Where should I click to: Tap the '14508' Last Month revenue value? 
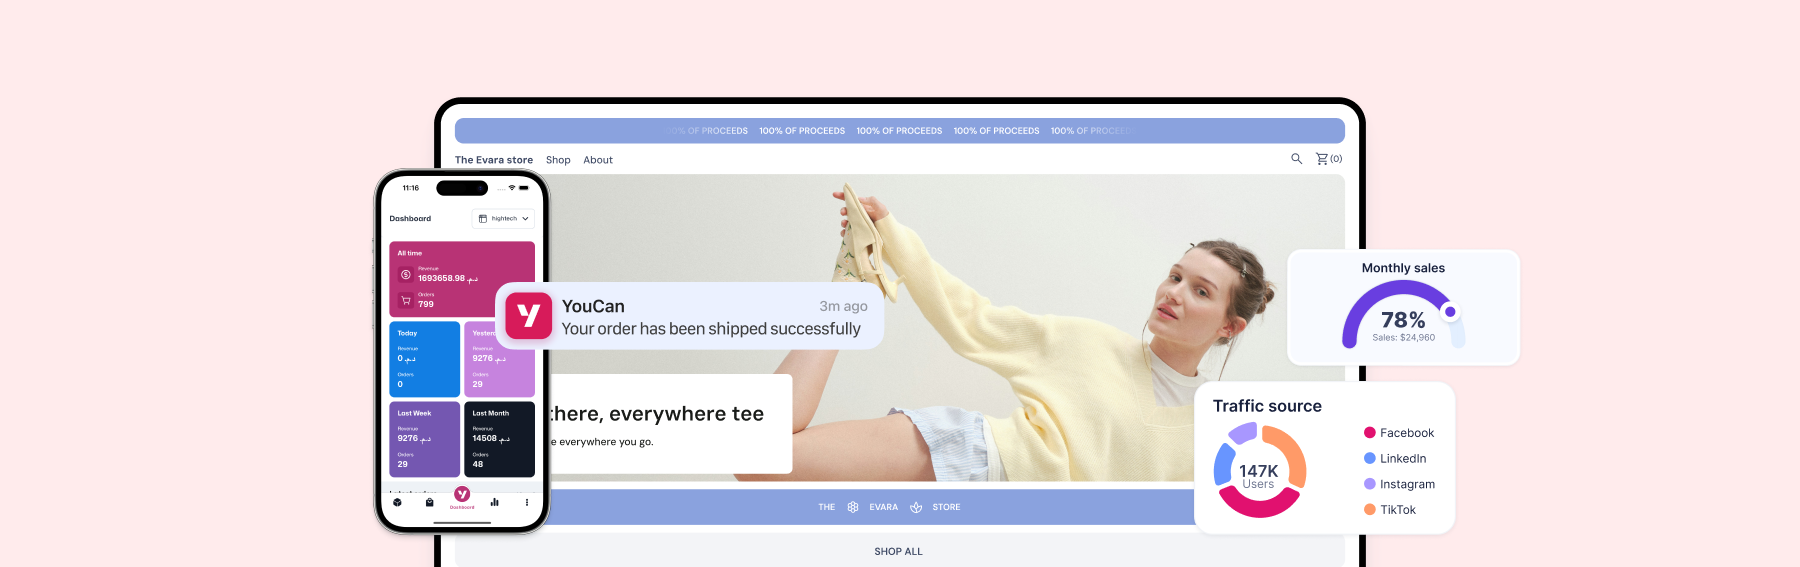tap(484, 438)
